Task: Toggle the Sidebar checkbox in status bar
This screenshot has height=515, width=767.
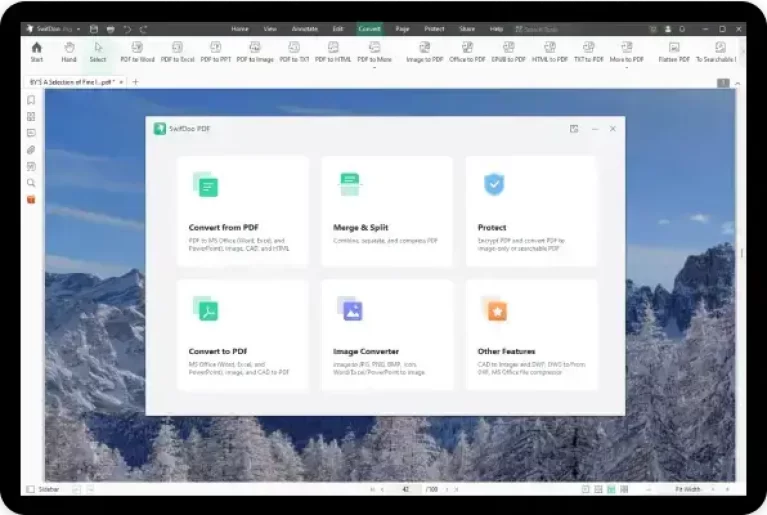Action: tap(30, 489)
